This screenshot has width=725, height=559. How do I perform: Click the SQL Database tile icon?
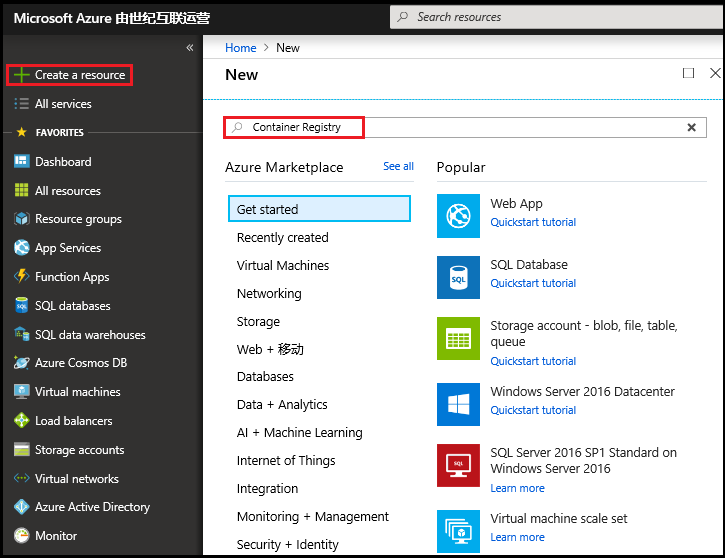458,277
